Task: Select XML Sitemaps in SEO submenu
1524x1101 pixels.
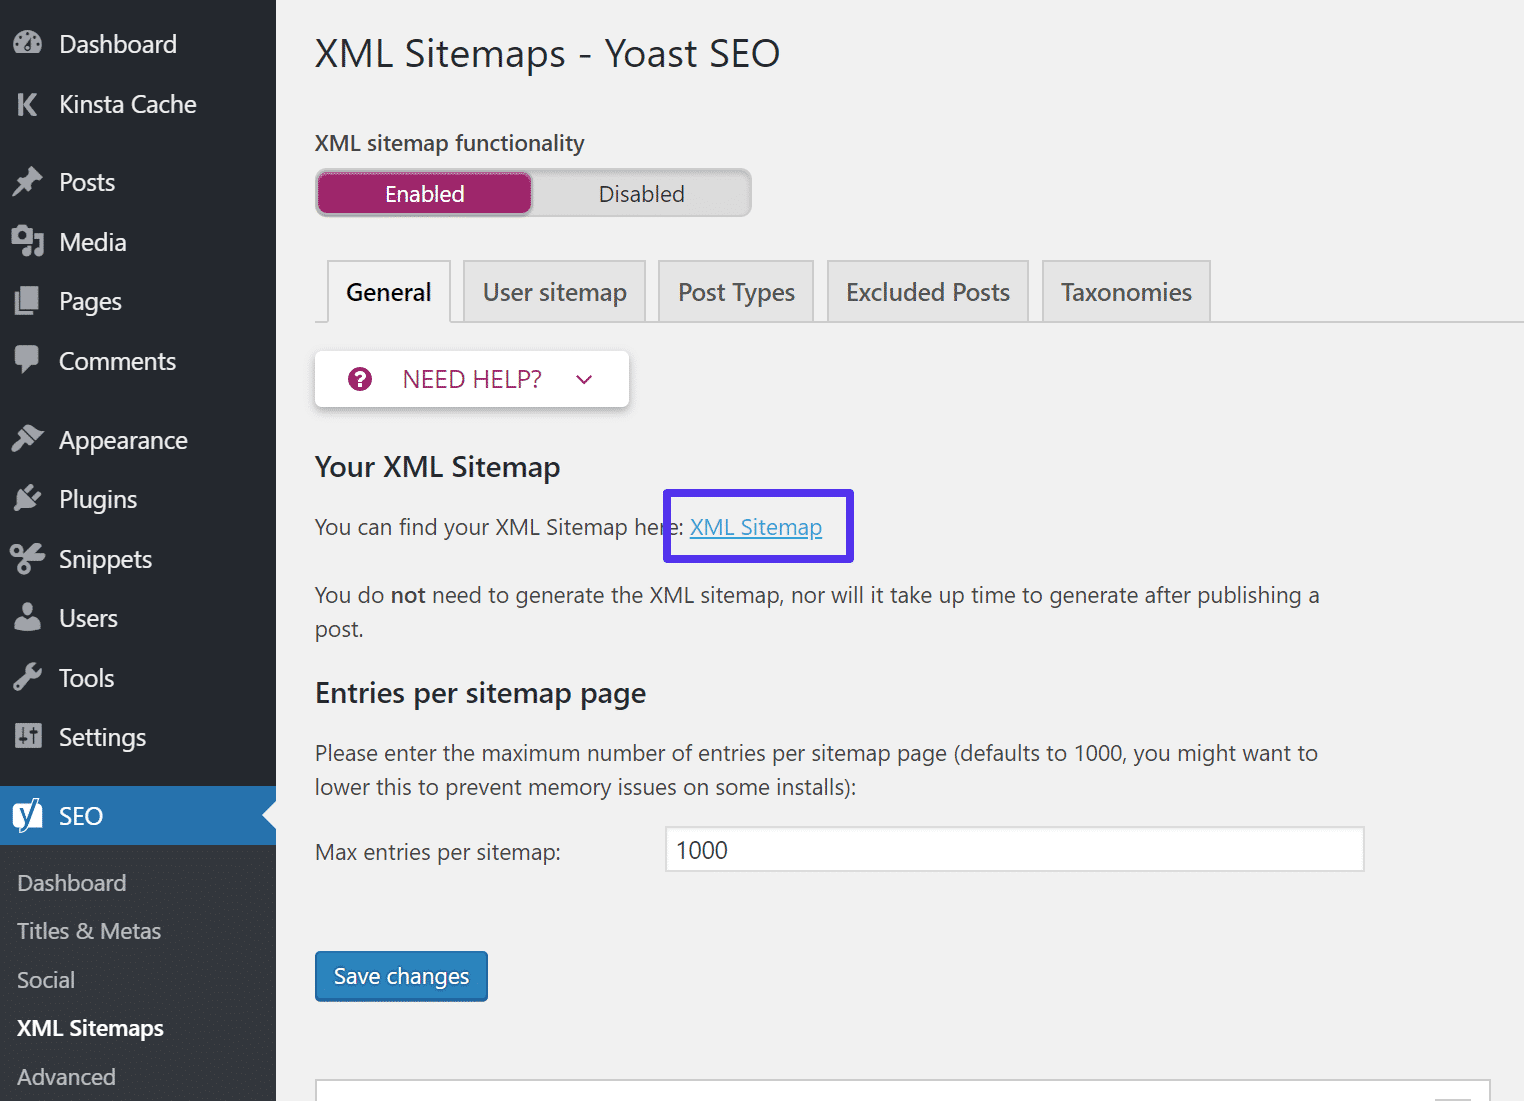Action: pyautogui.click(x=90, y=1028)
